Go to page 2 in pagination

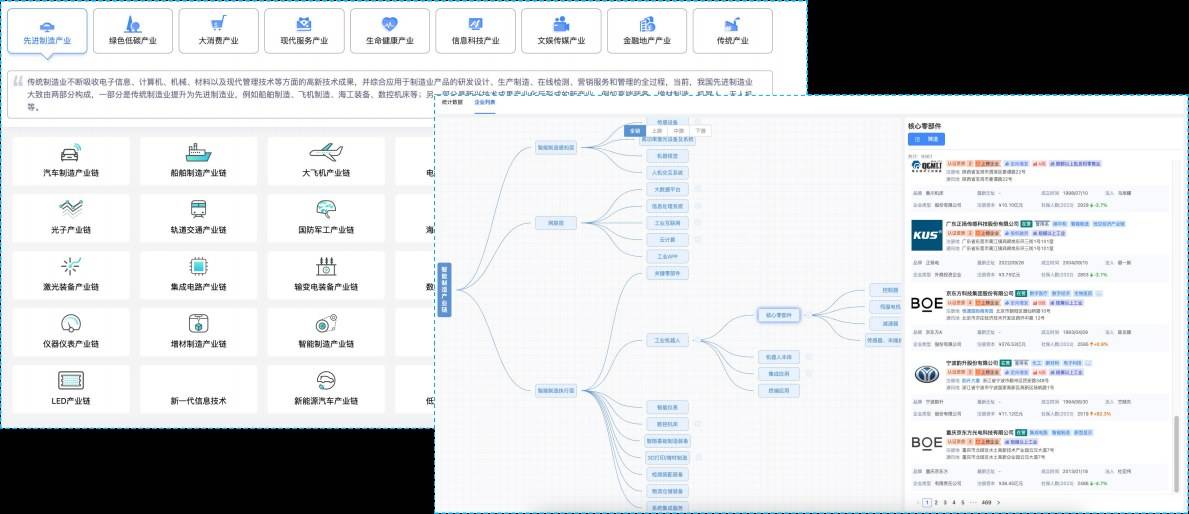[936, 502]
